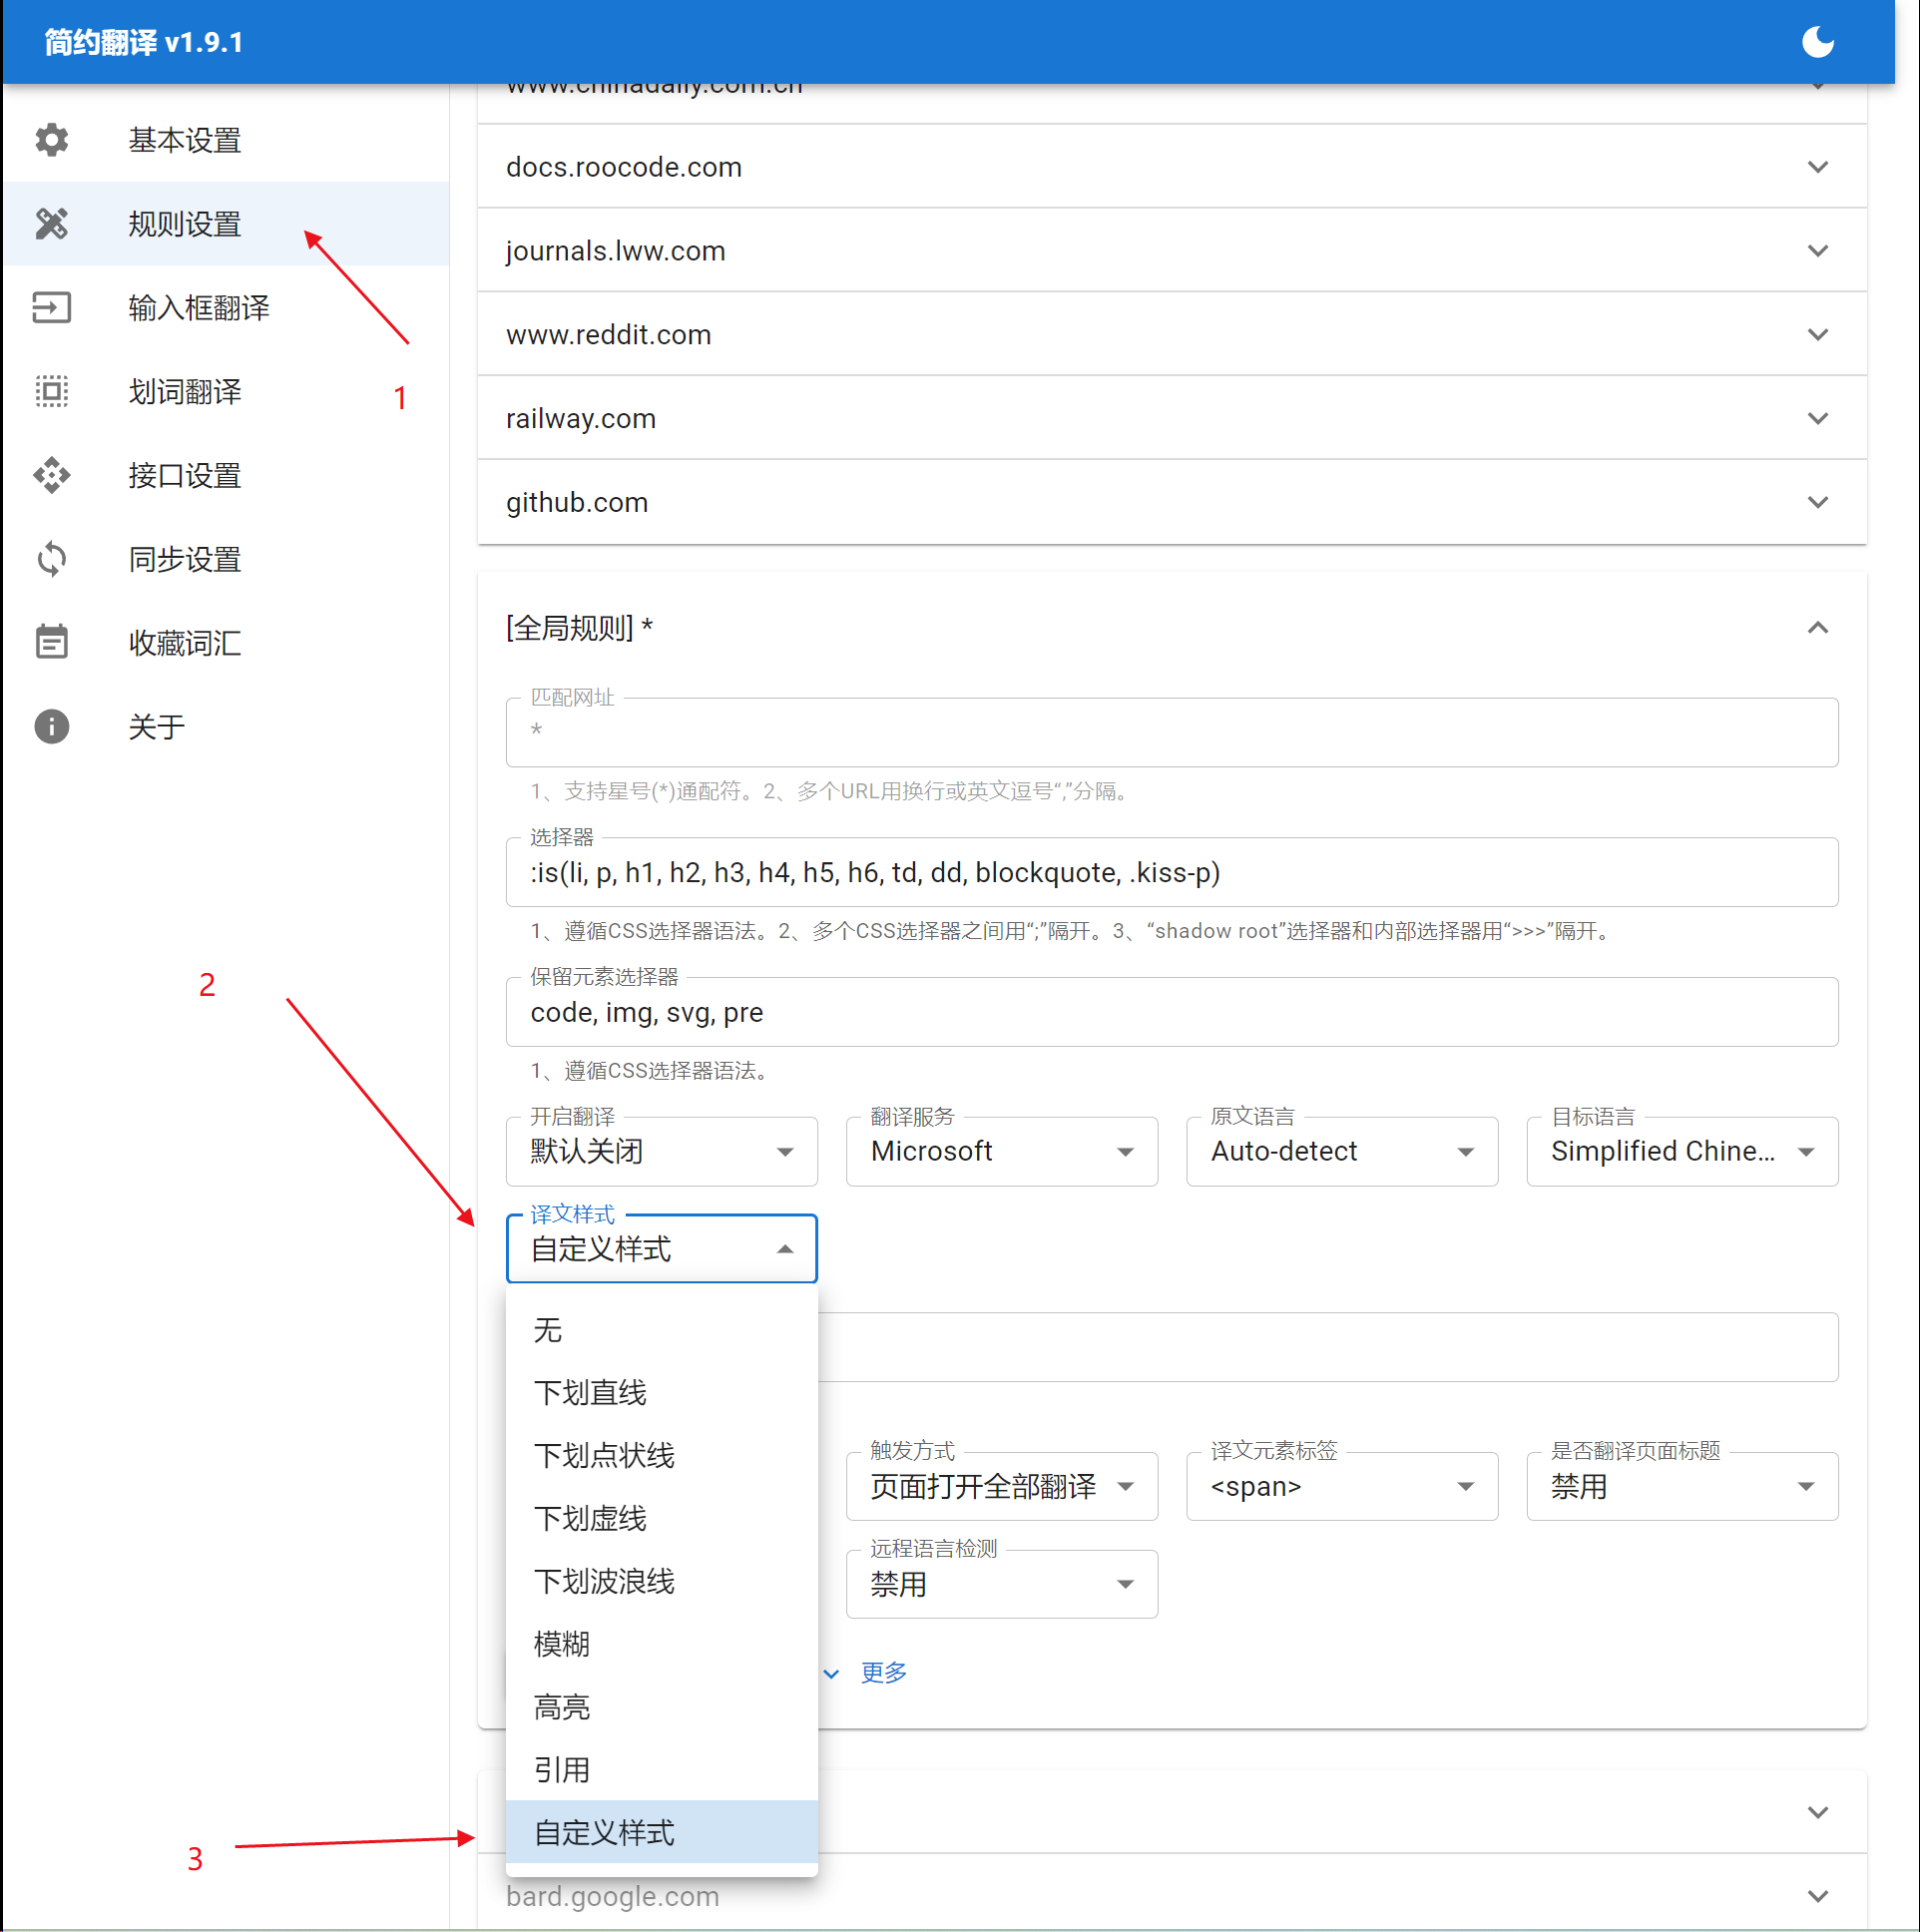Click the gear icon for 基本设置
Screen dimensions: 1920x1932
52,140
